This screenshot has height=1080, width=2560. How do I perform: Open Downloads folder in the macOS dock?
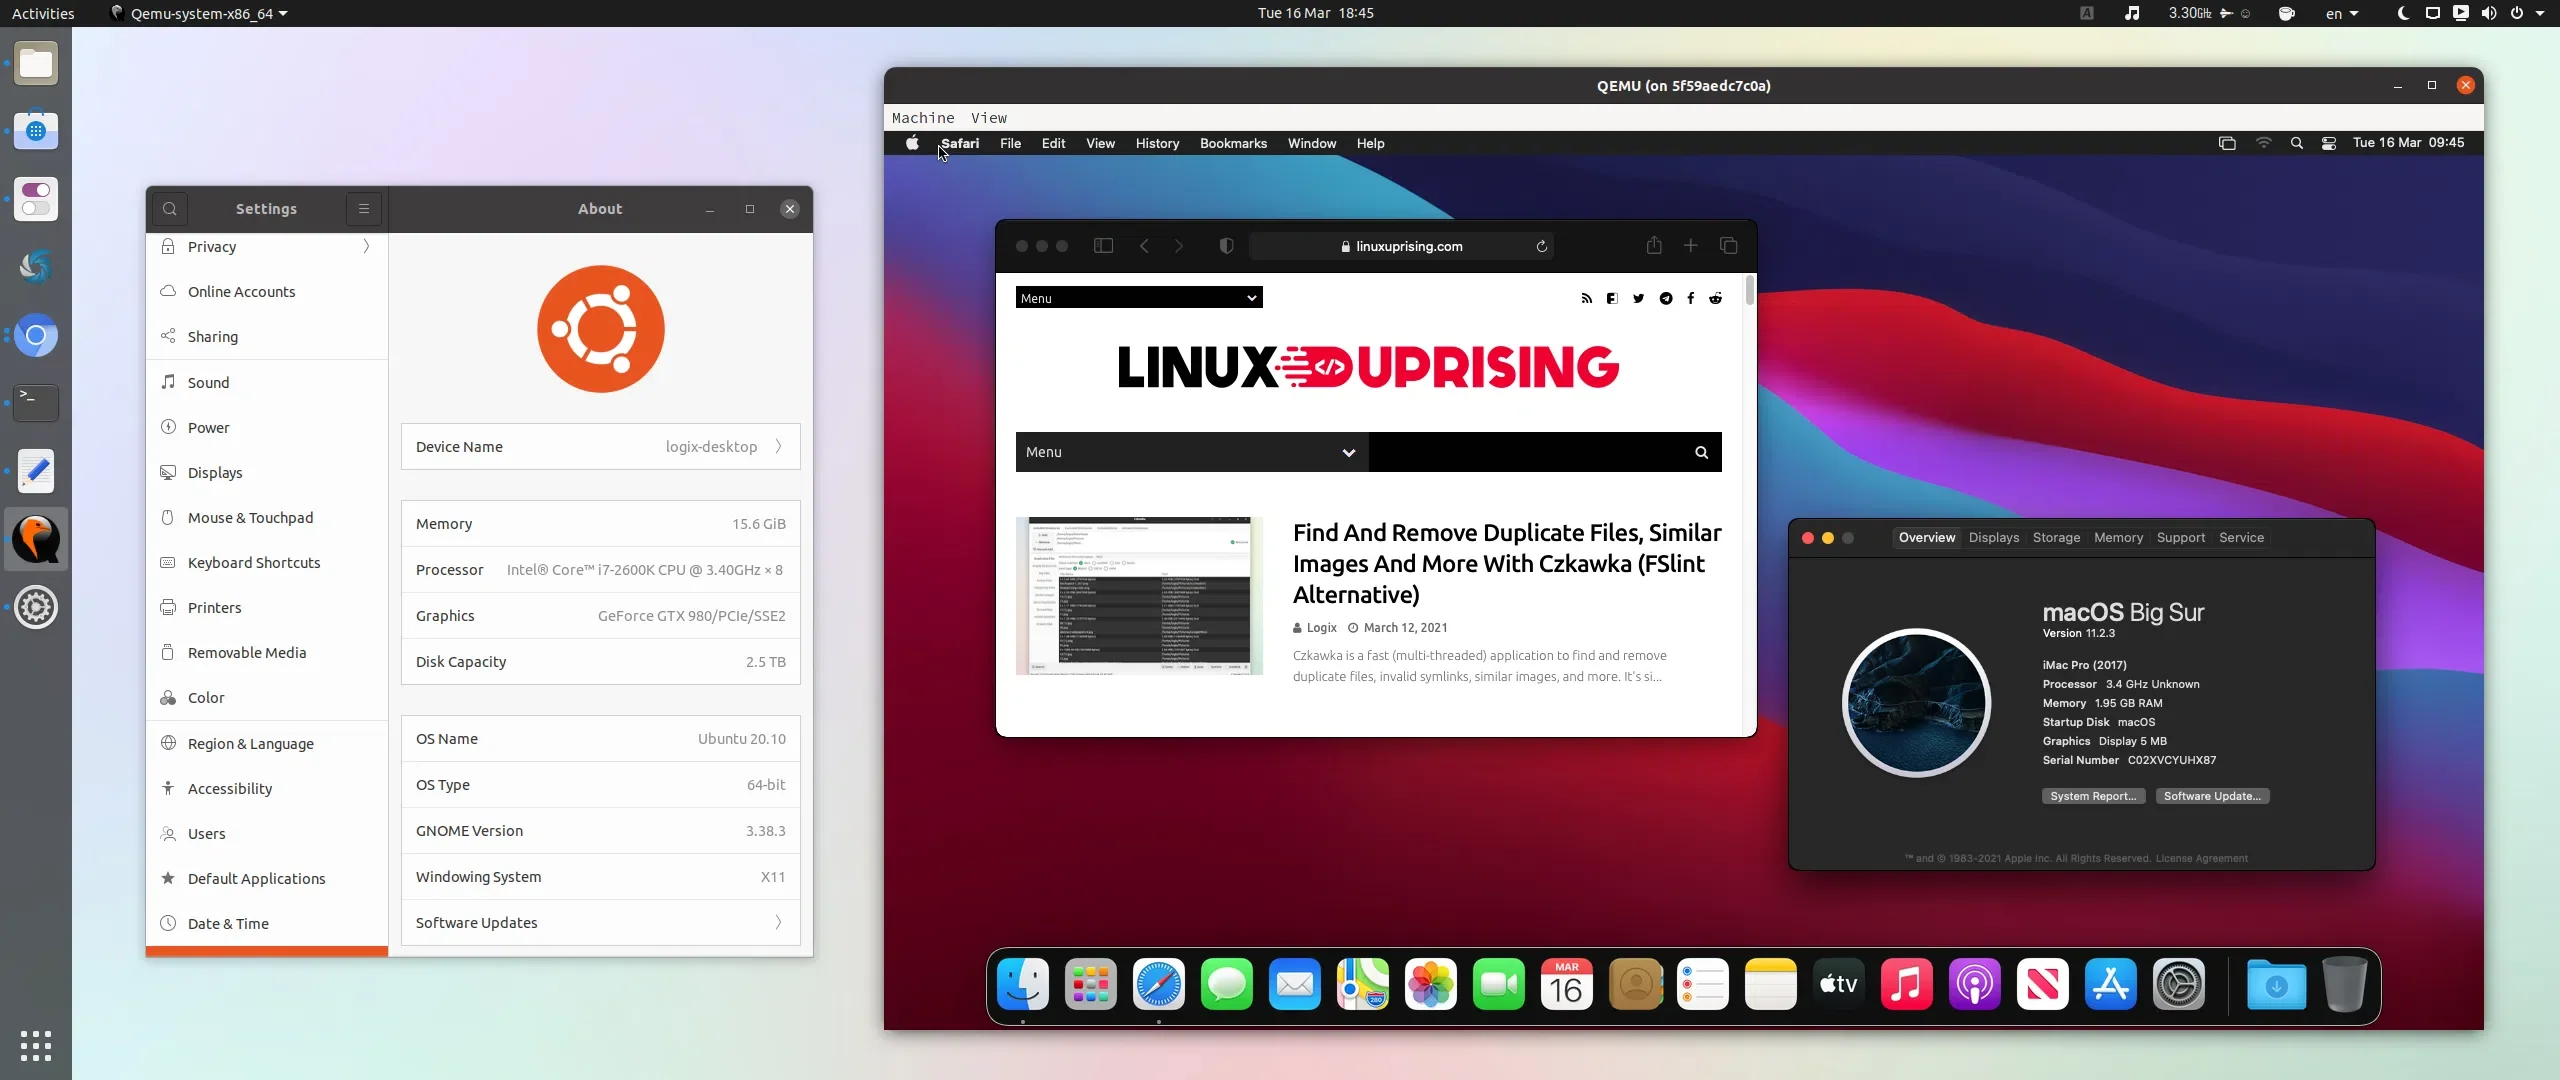(2276, 985)
